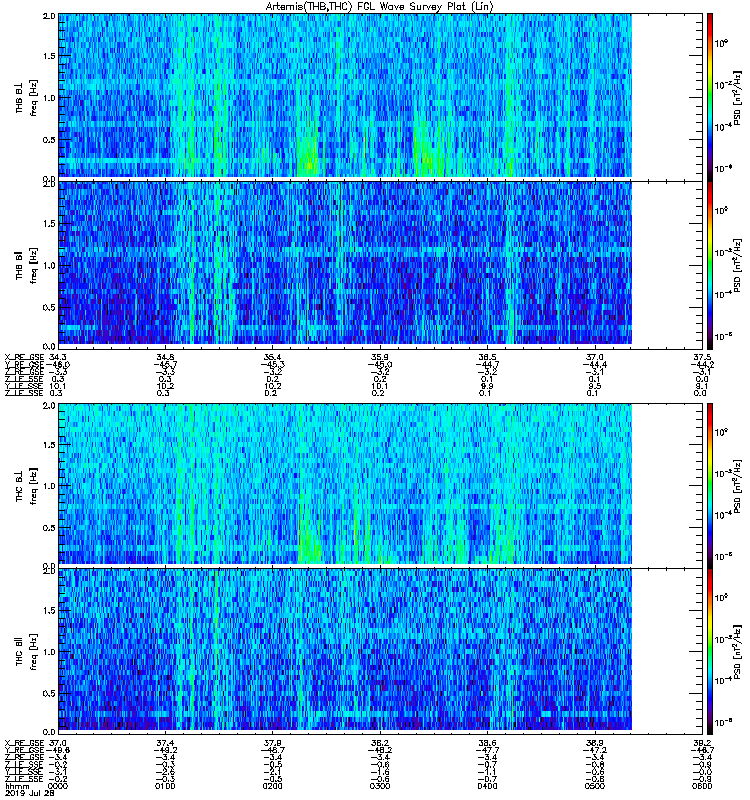Click the "1.5" frequency tick of THB B∥ panel

coord(49,223)
